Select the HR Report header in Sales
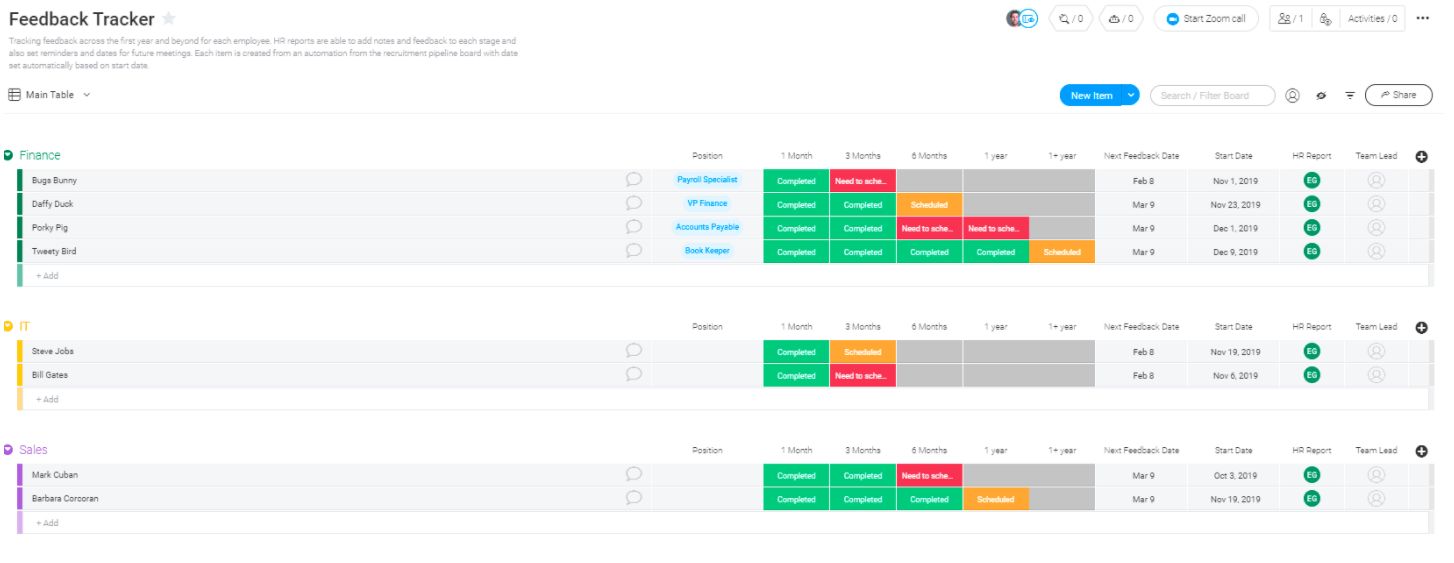The height and width of the screenshot is (563, 1454). (x=1311, y=451)
